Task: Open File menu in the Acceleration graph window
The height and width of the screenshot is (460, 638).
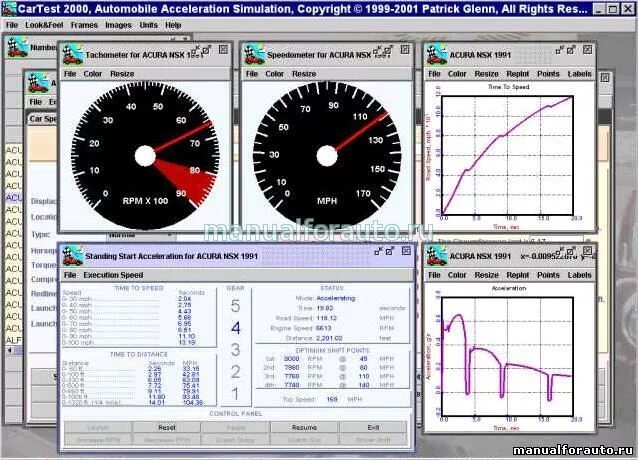Action: pos(434,275)
